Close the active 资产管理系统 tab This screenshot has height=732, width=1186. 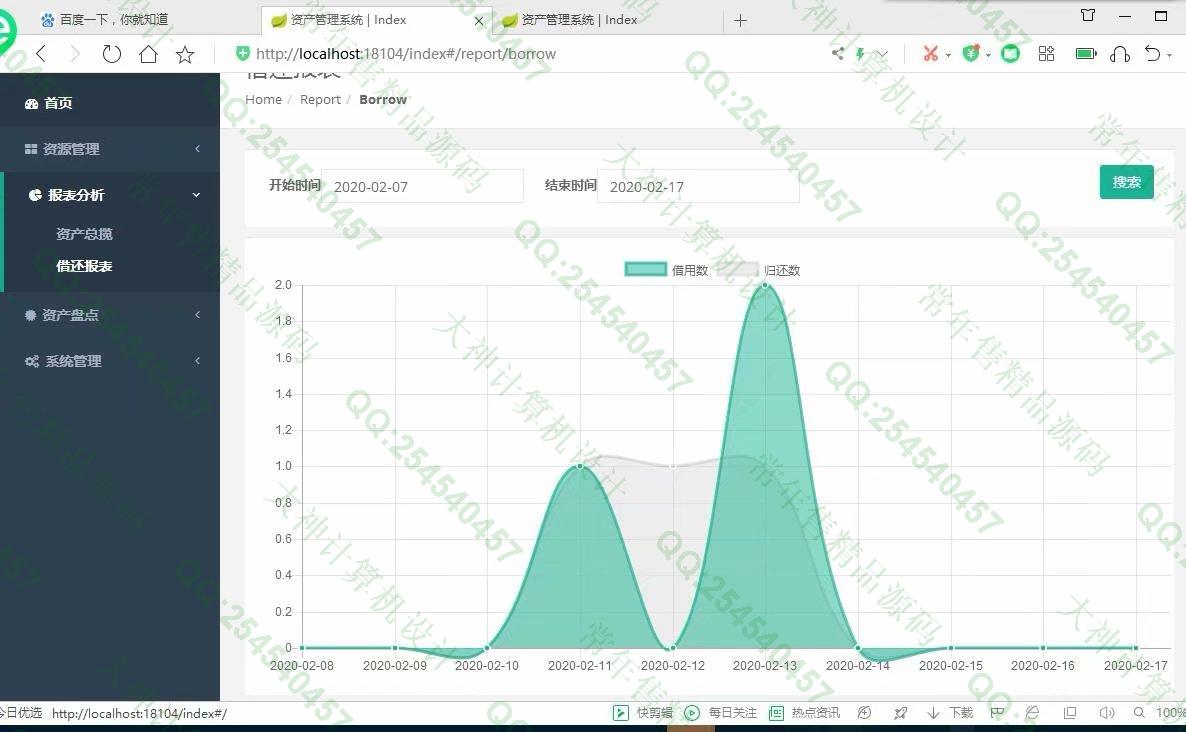pyautogui.click(x=478, y=21)
